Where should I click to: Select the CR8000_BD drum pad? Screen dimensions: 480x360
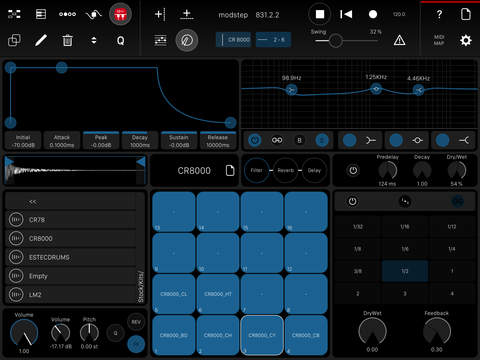pyautogui.click(x=173, y=335)
